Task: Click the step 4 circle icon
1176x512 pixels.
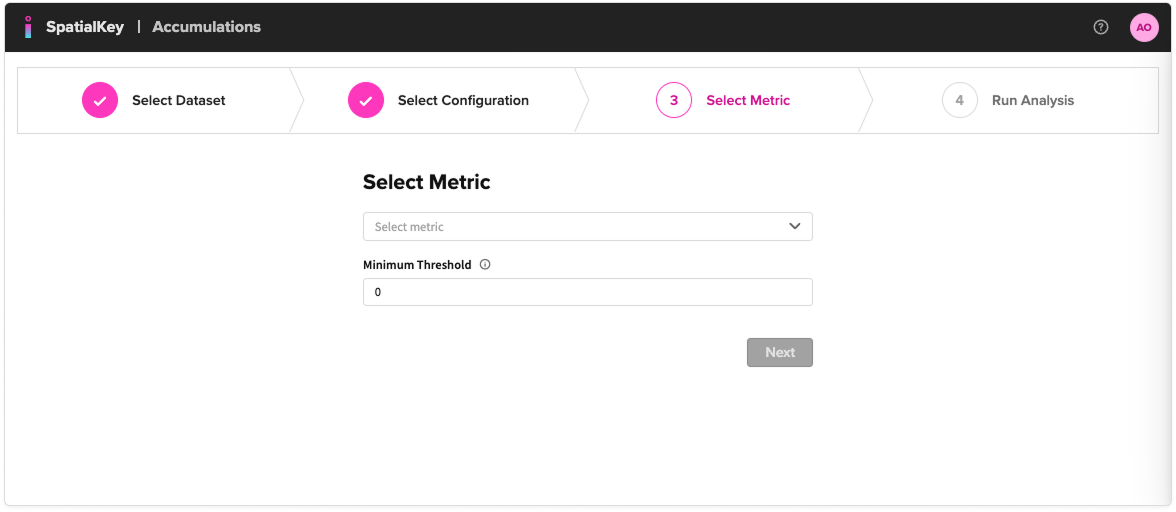Action: (960, 100)
